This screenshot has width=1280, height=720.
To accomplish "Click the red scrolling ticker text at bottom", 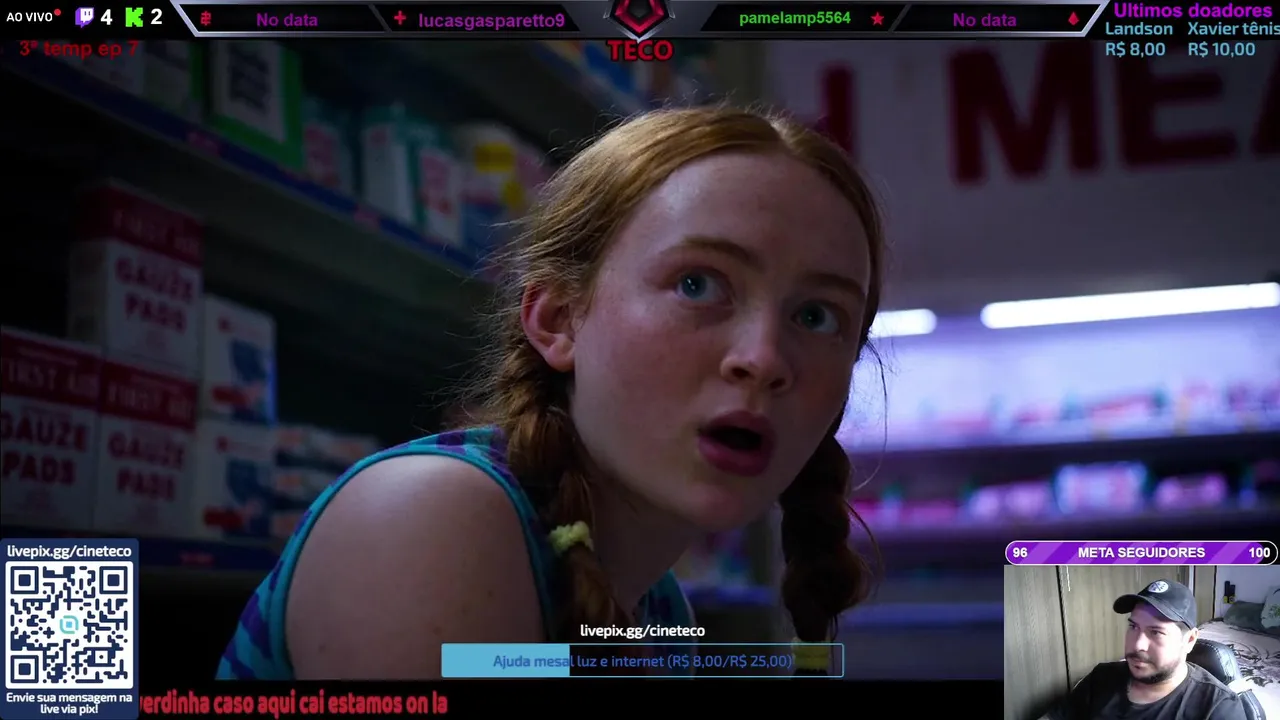I will point(292,703).
